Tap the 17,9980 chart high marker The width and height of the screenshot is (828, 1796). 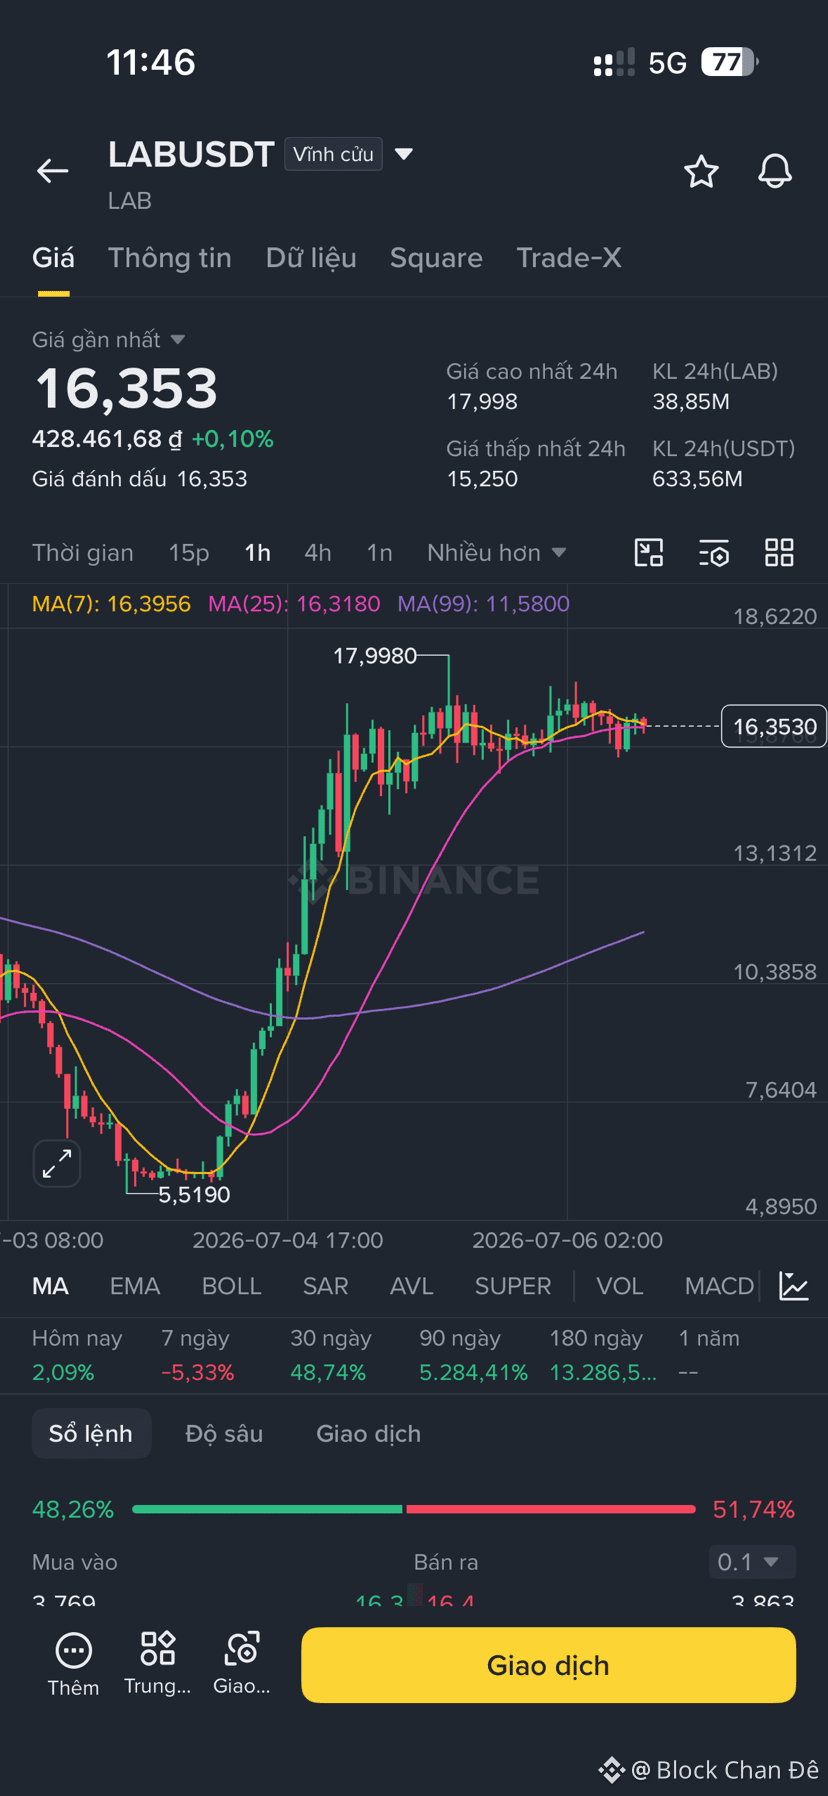(x=375, y=656)
